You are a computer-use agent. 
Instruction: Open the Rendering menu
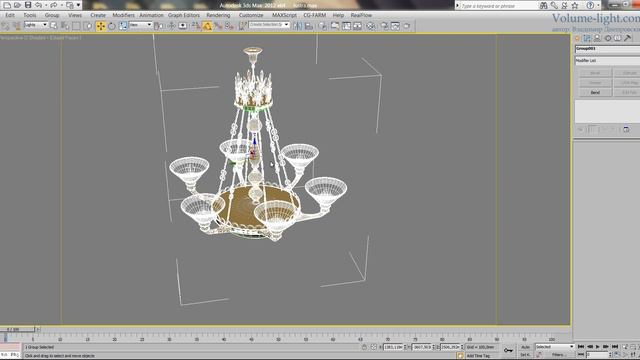coord(218,15)
